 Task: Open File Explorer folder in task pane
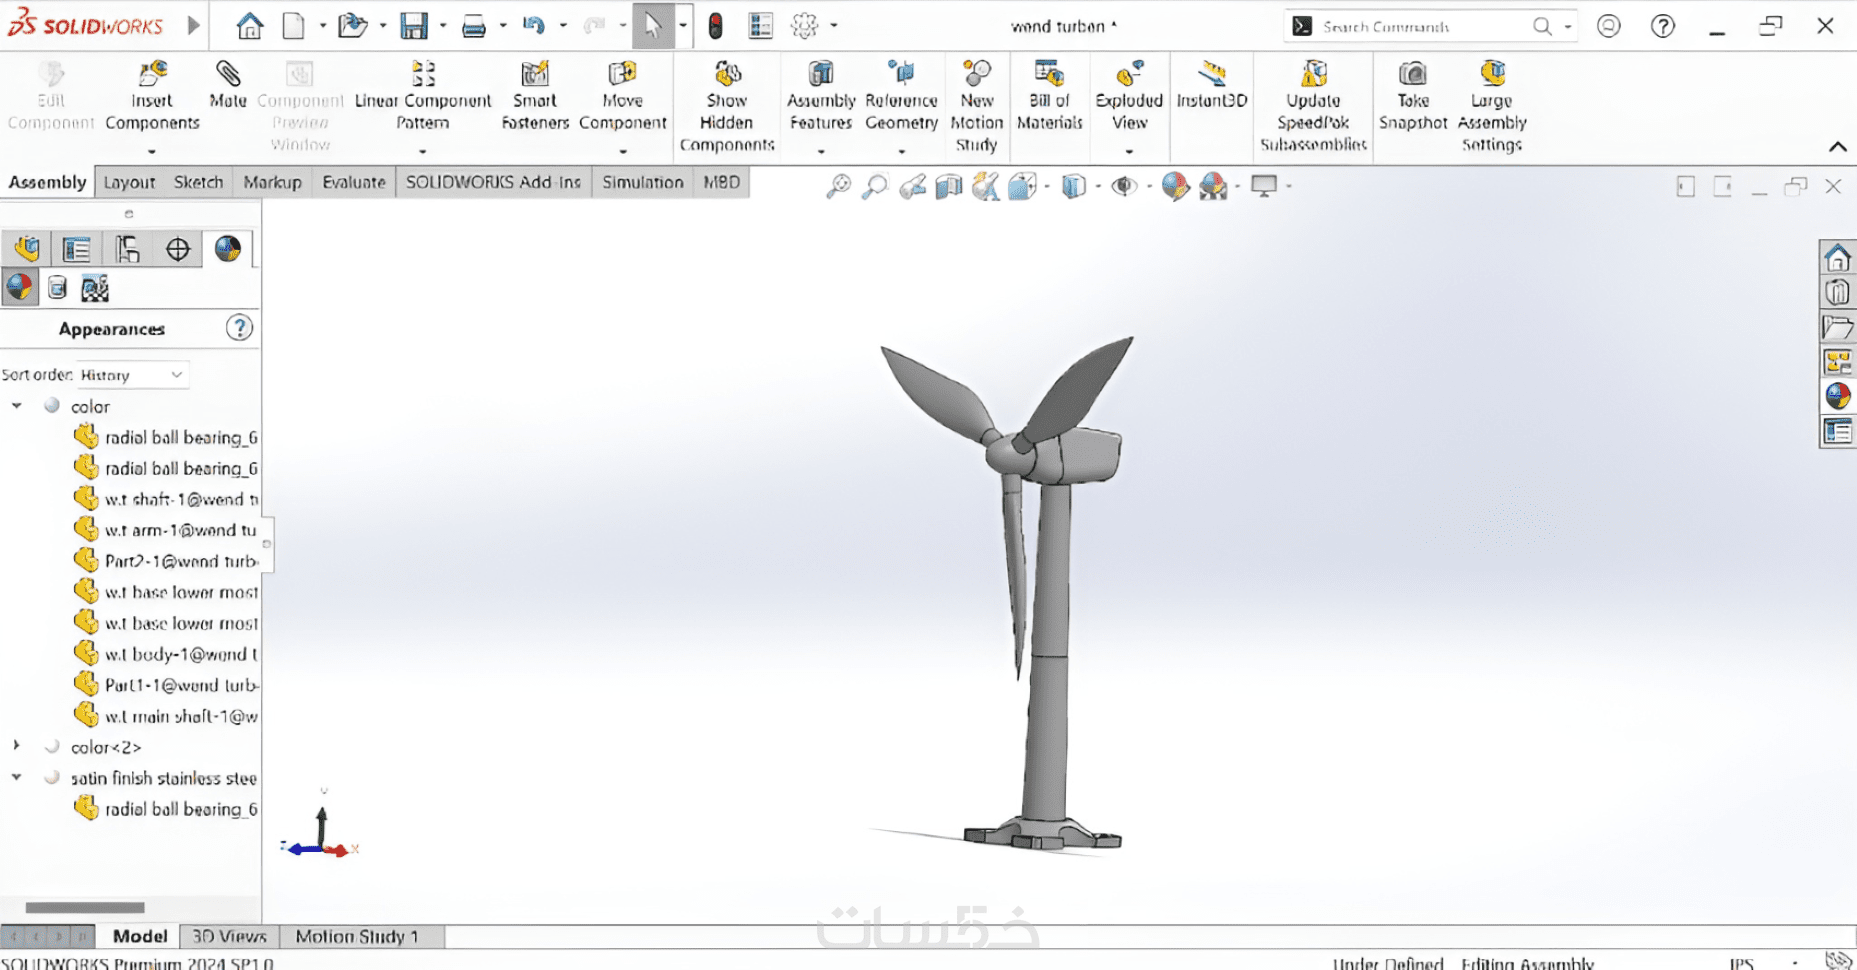tap(1837, 327)
